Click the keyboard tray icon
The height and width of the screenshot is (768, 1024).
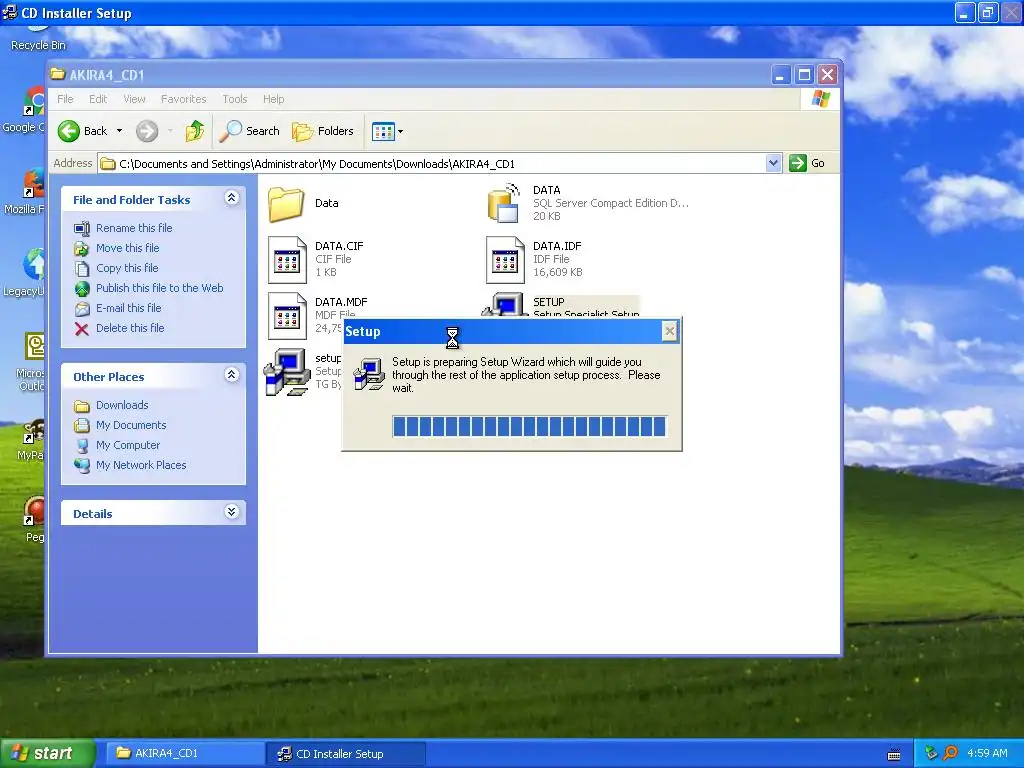pyautogui.click(x=894, y=754)
